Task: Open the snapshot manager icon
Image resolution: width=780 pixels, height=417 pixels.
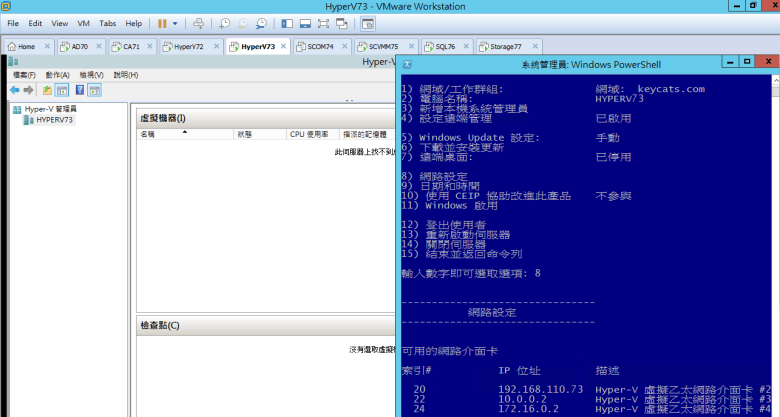Action: [261, 22]
